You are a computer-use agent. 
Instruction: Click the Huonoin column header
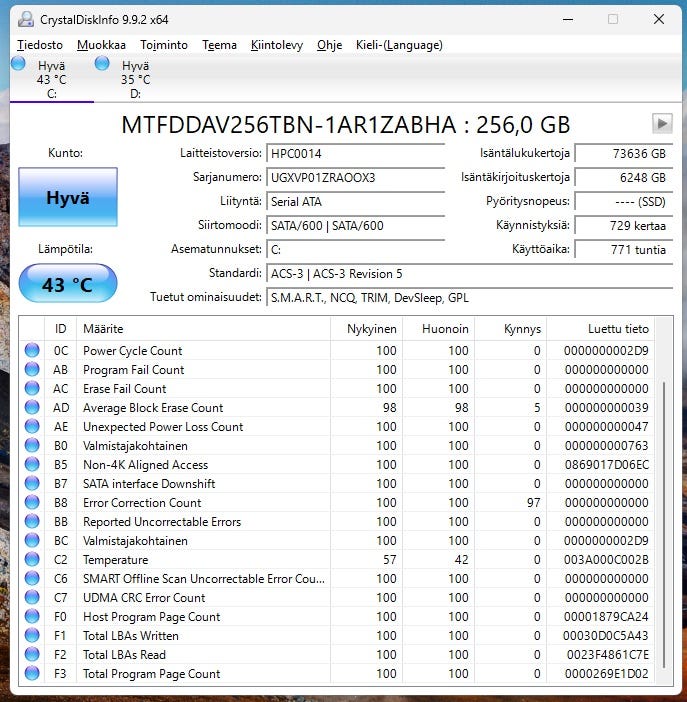tap(439, 329)
